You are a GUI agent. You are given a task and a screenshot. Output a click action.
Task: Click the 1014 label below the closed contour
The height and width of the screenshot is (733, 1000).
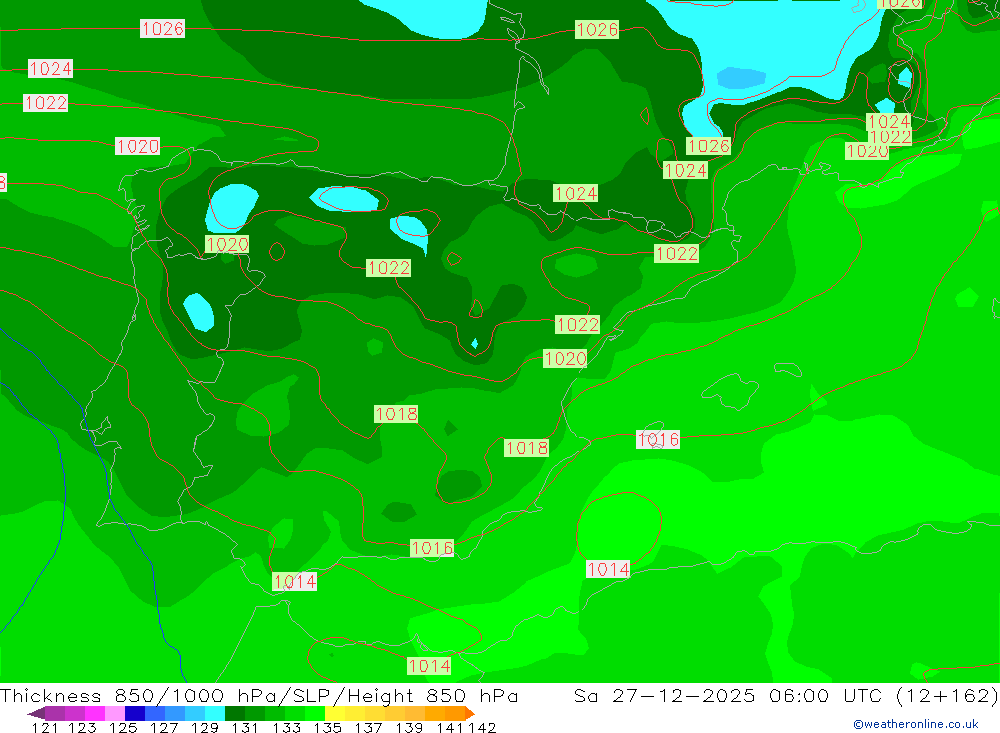point(608,569)
